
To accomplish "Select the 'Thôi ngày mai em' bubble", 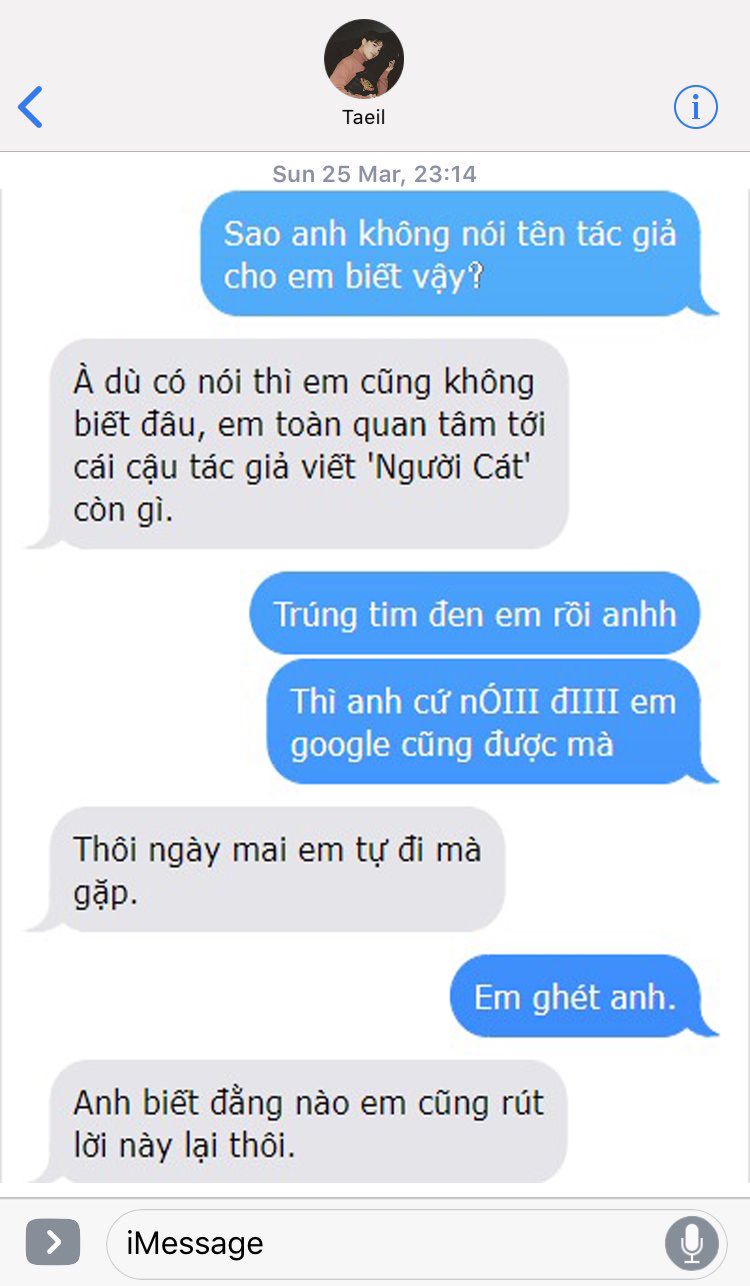I will click(x=266, y=870).
